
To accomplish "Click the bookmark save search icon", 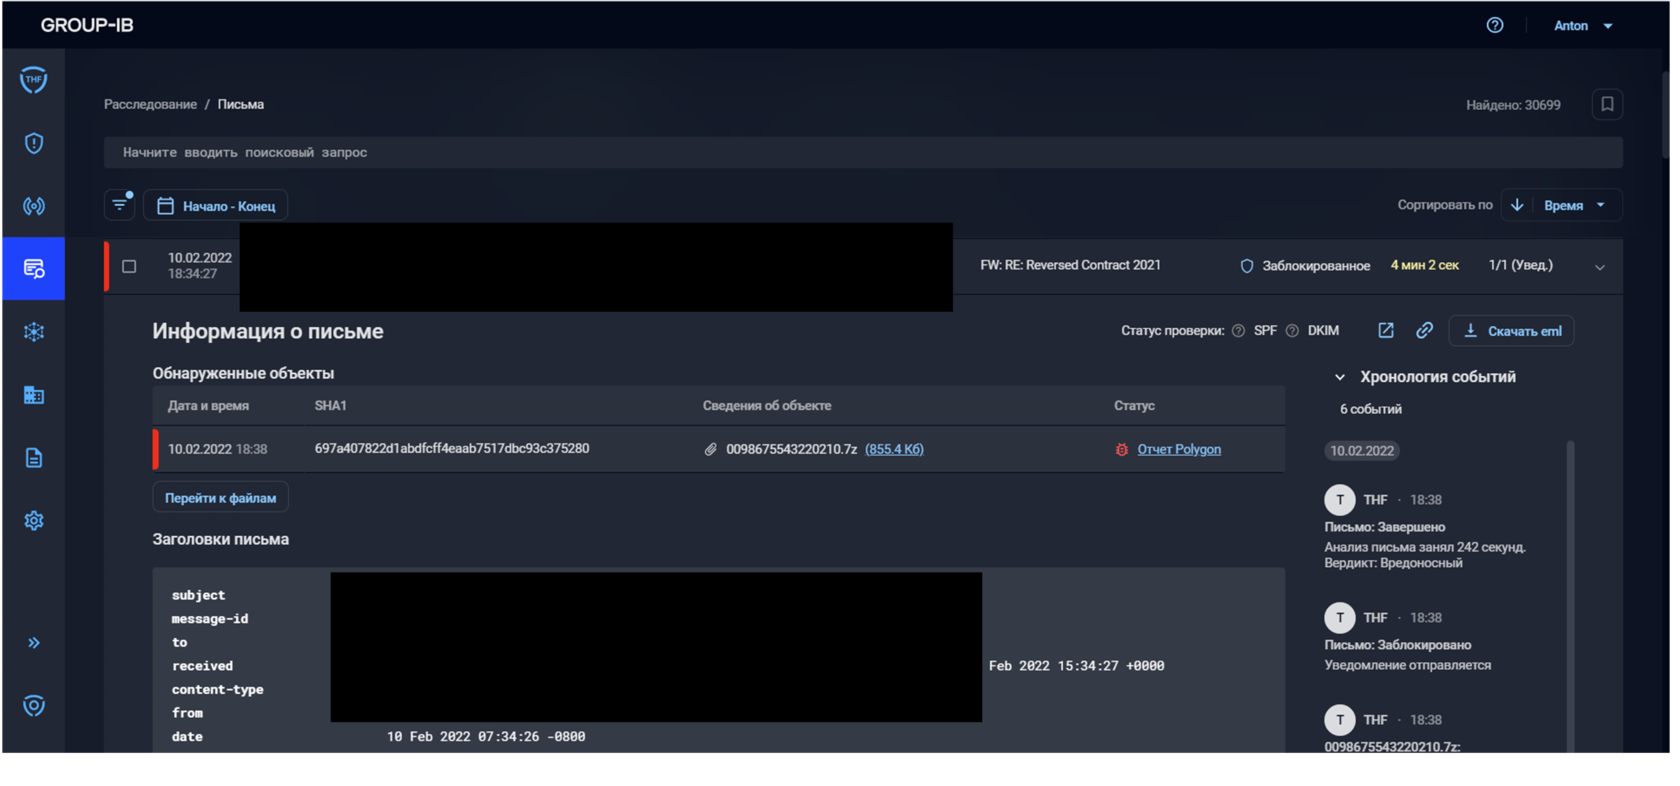I will point(1607,104).
